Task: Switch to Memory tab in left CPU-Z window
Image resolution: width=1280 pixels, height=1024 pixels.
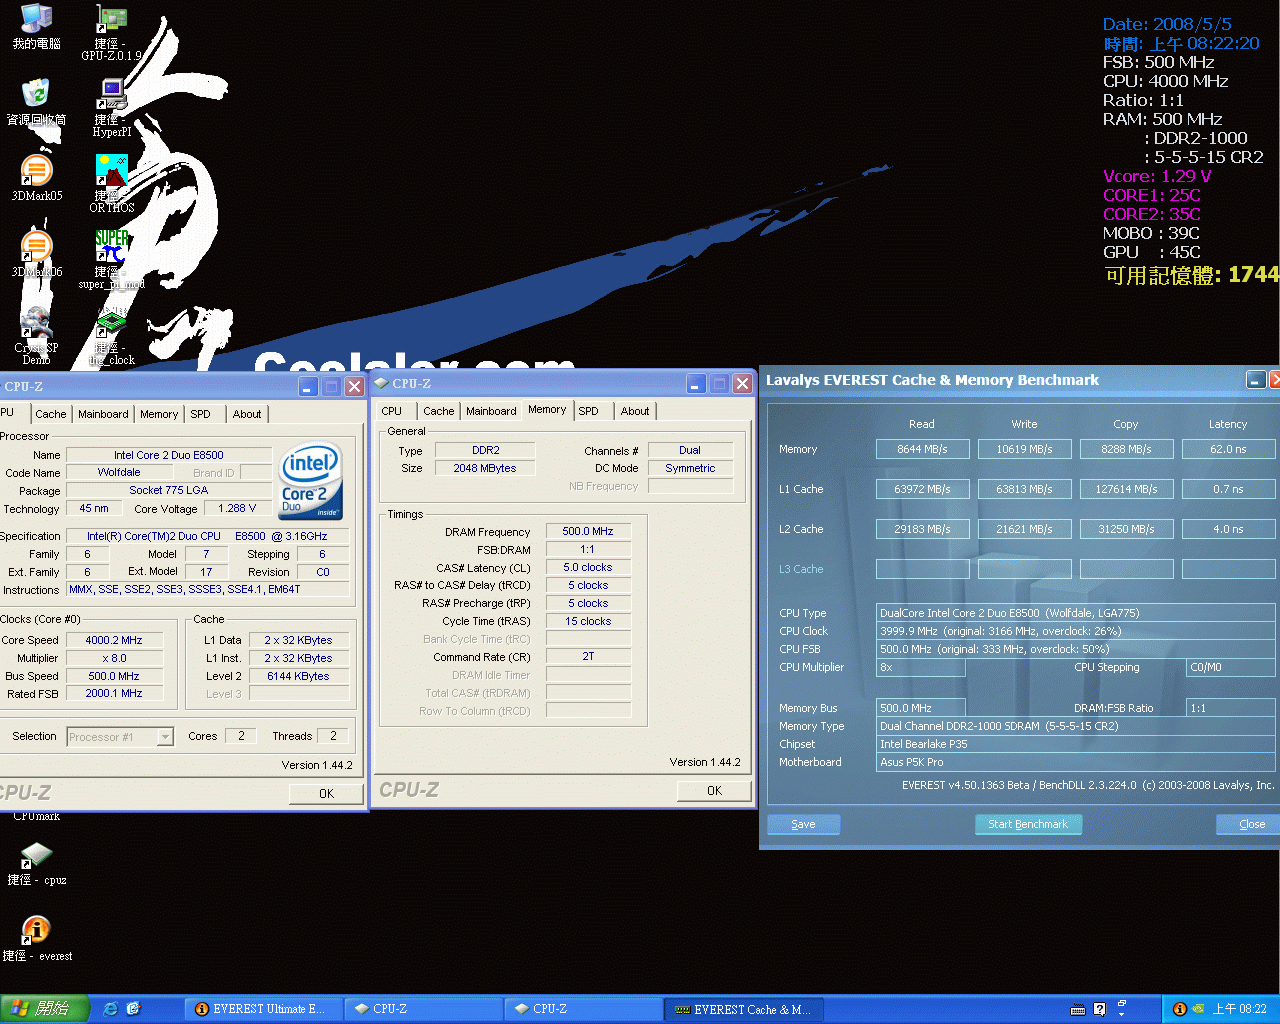Action: click(159, 414)
